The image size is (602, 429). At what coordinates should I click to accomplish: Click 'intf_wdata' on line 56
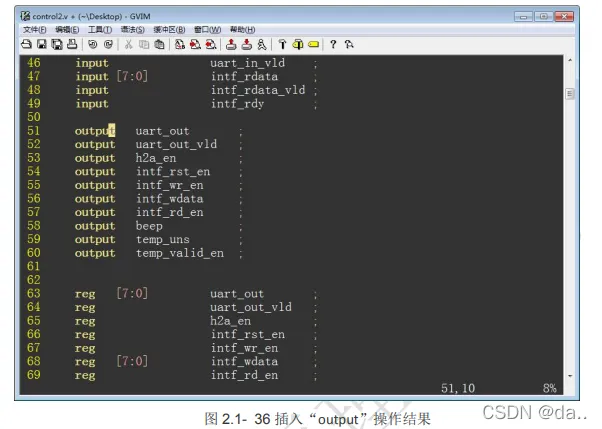[x=170, y=199]
